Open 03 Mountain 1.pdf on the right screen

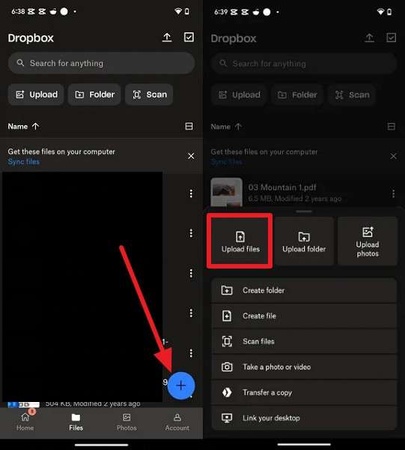click(x=304, y=193)
